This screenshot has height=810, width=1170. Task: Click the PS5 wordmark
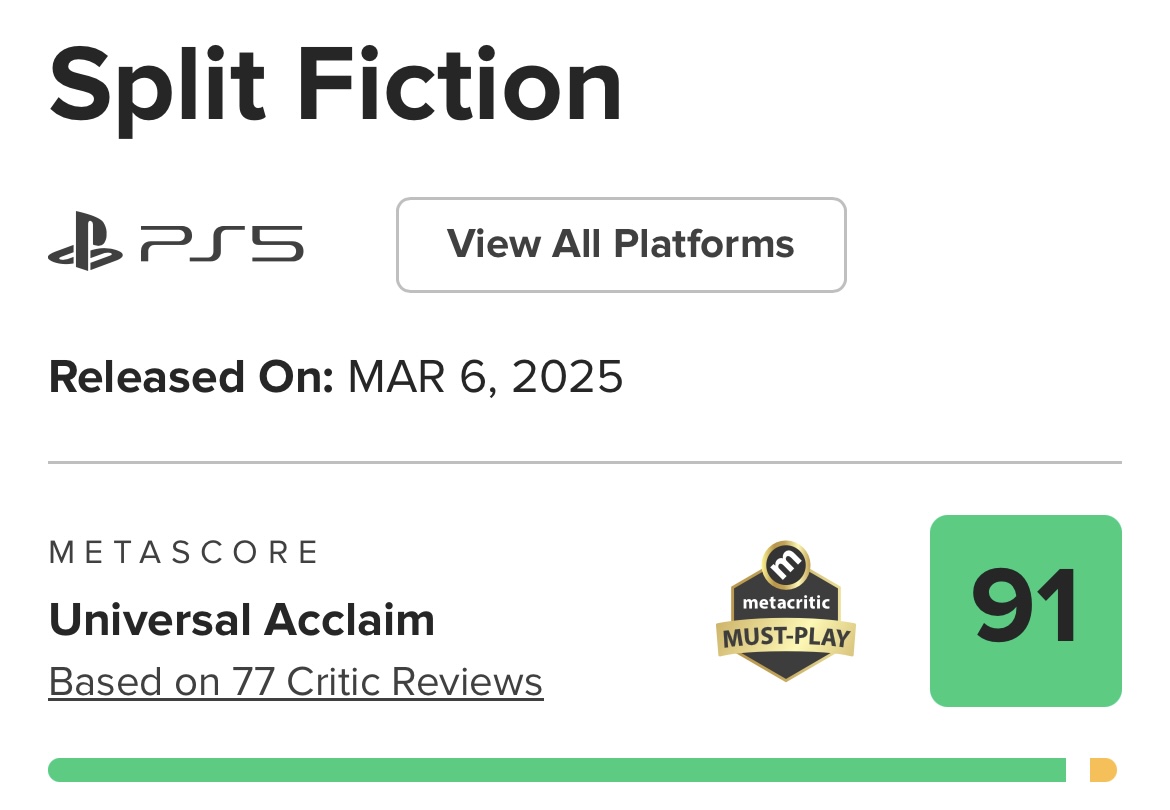pyautogui.click(x=222, y=244)
